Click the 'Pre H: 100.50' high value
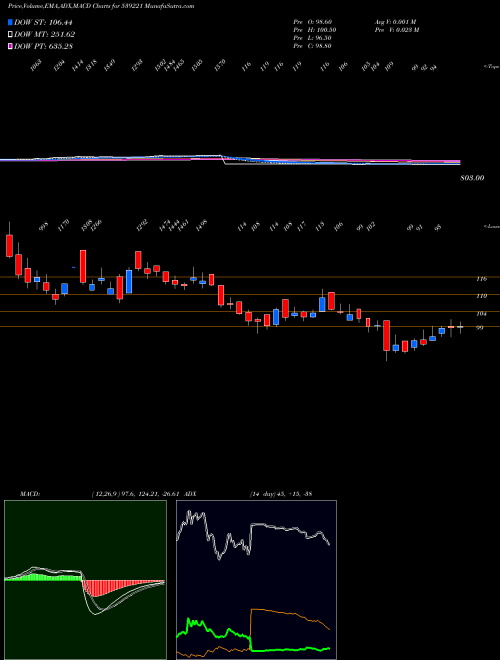Screen dimensions: 500x660 pos(315,30)
